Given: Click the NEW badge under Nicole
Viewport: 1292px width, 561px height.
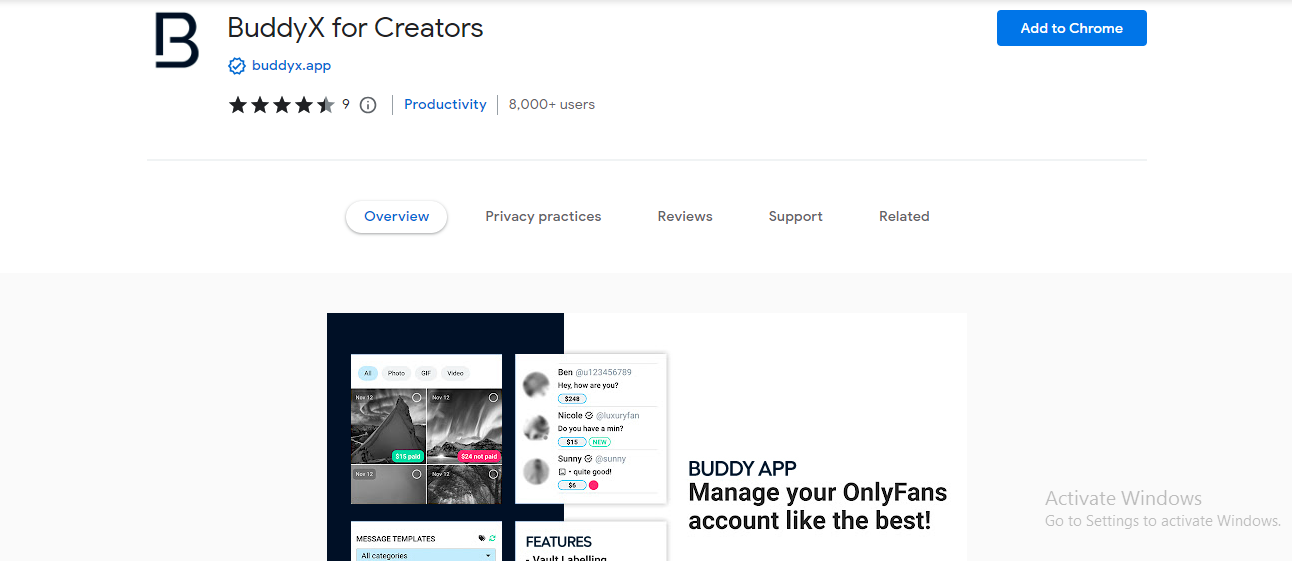Looking at the screenshot, I should click(x=599, y=442).
